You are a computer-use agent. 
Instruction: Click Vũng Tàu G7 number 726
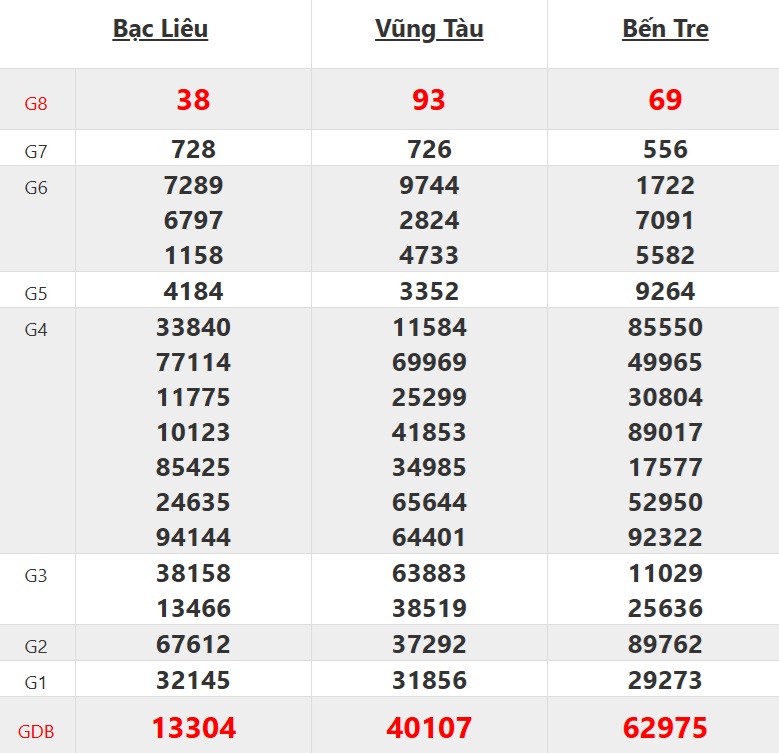pyautogui.click(x=429, y=150)
